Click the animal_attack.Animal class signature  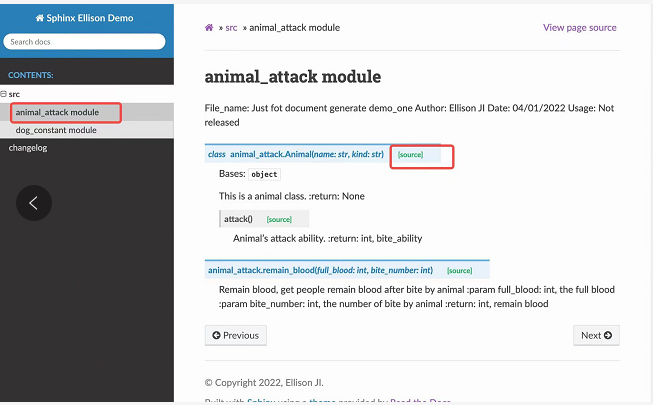point(296,154)
